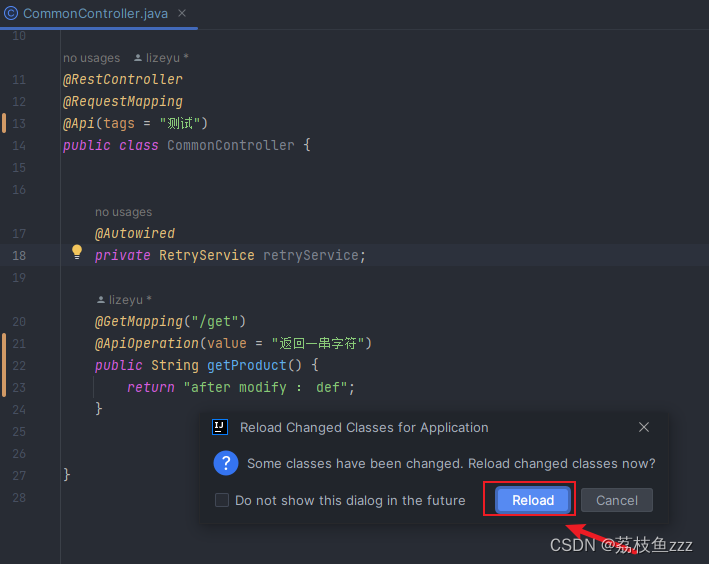Click the retryService field name
709x564 pixels.
pyautogui.click(x=311, y=255)
